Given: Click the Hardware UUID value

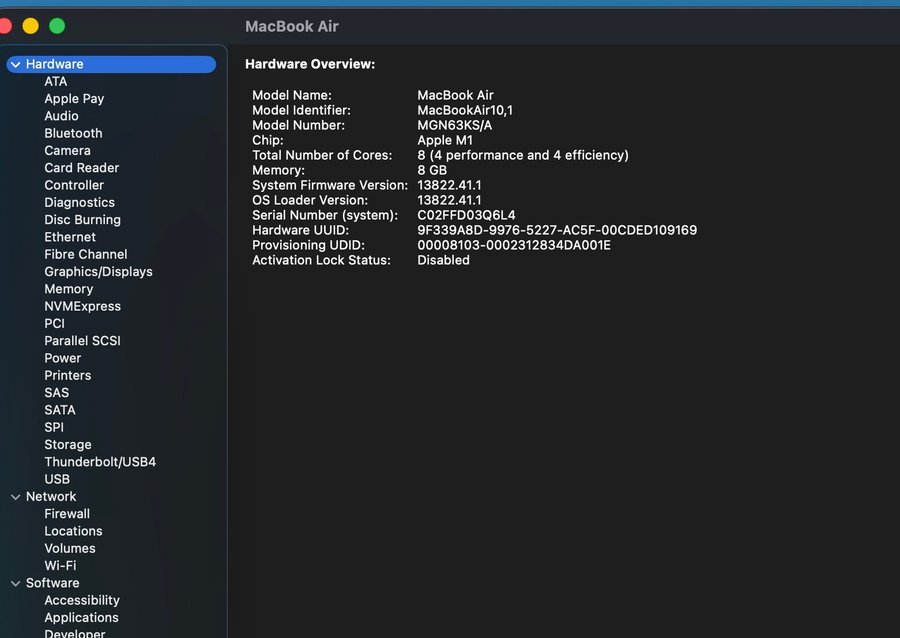Looking at the screenshot, I should tap(556, 230).
